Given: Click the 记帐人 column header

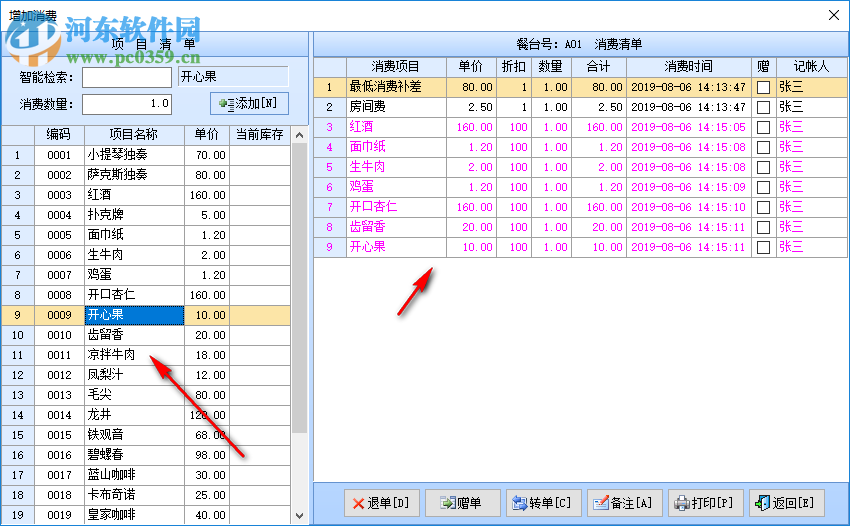Looking at the screenshot, I should (x=811, y=67).
